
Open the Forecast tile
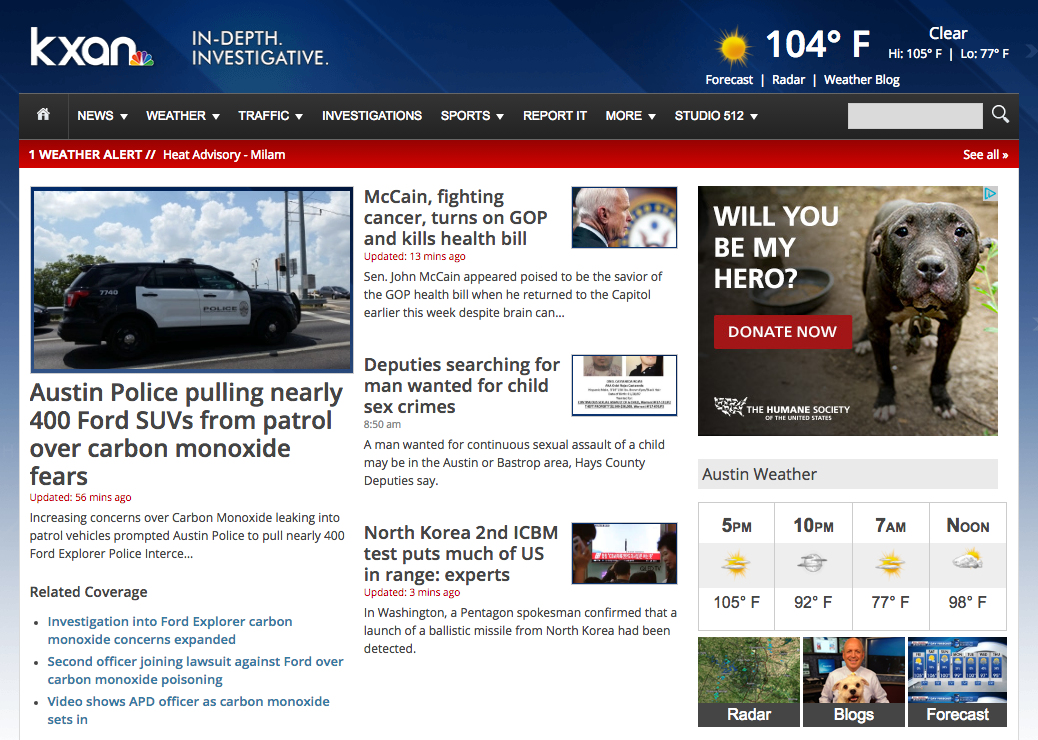click(x=957, y=682)
